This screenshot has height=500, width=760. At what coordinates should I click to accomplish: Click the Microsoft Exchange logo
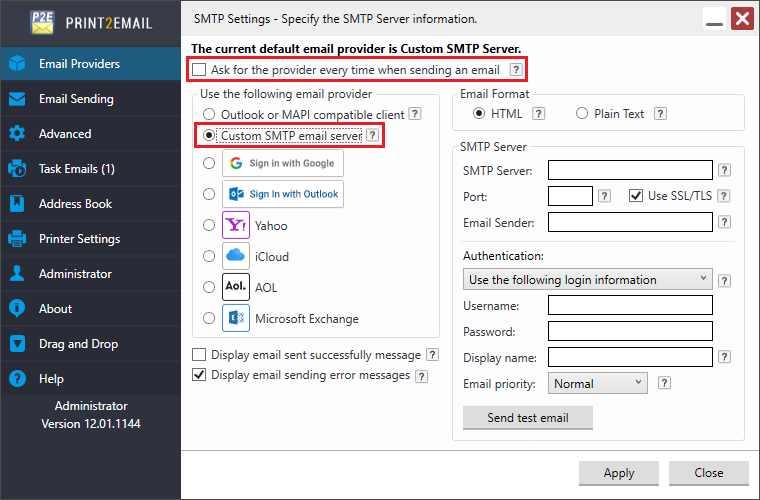(236, 318)
